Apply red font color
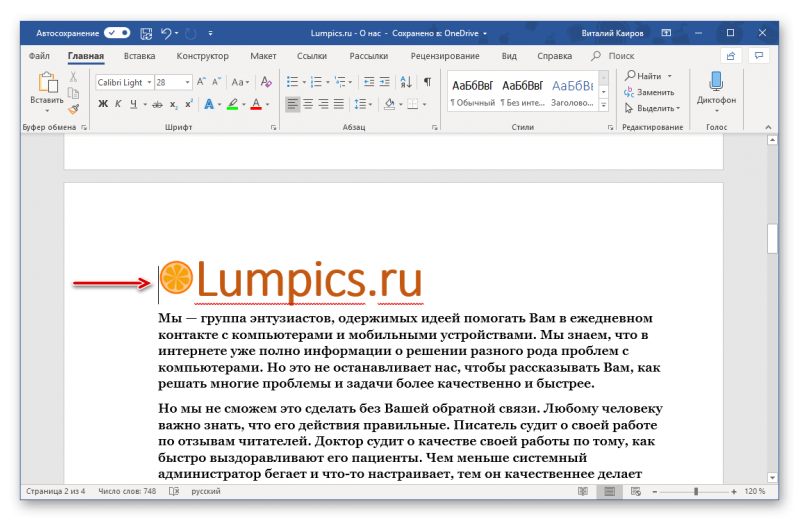Viewport: 800px width, 521px height. coord(256,105)
